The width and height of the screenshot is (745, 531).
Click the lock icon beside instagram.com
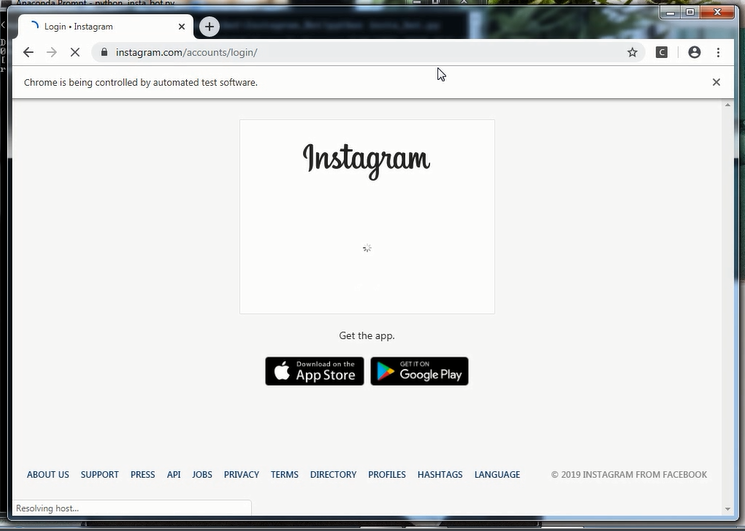[x=104, y=52]
